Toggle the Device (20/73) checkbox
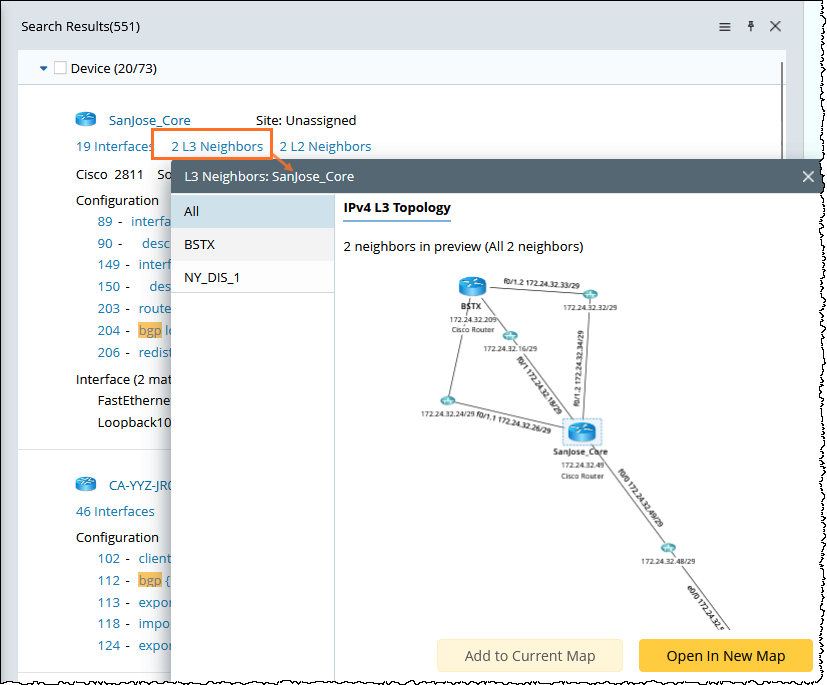Screen dimensions: 827x685 (60, 69)
